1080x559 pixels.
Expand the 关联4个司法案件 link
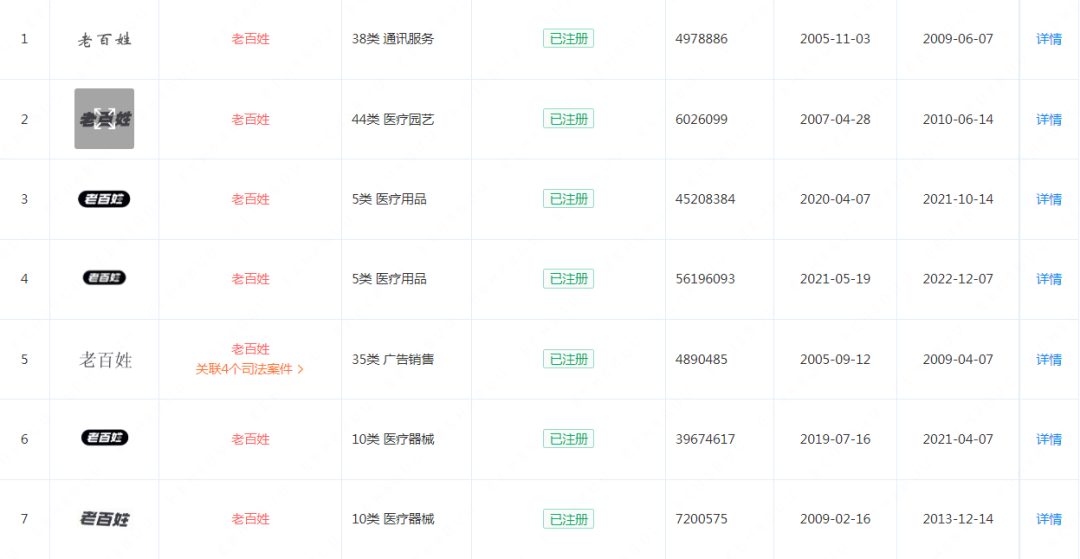(x=250, y=369)
